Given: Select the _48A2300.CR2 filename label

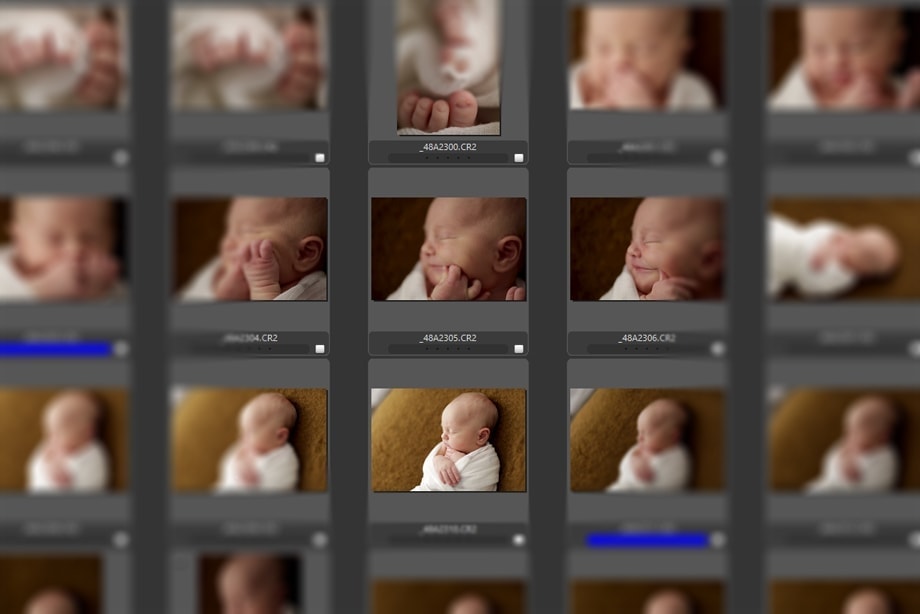Looking at the screenshot, I should 448,147.
